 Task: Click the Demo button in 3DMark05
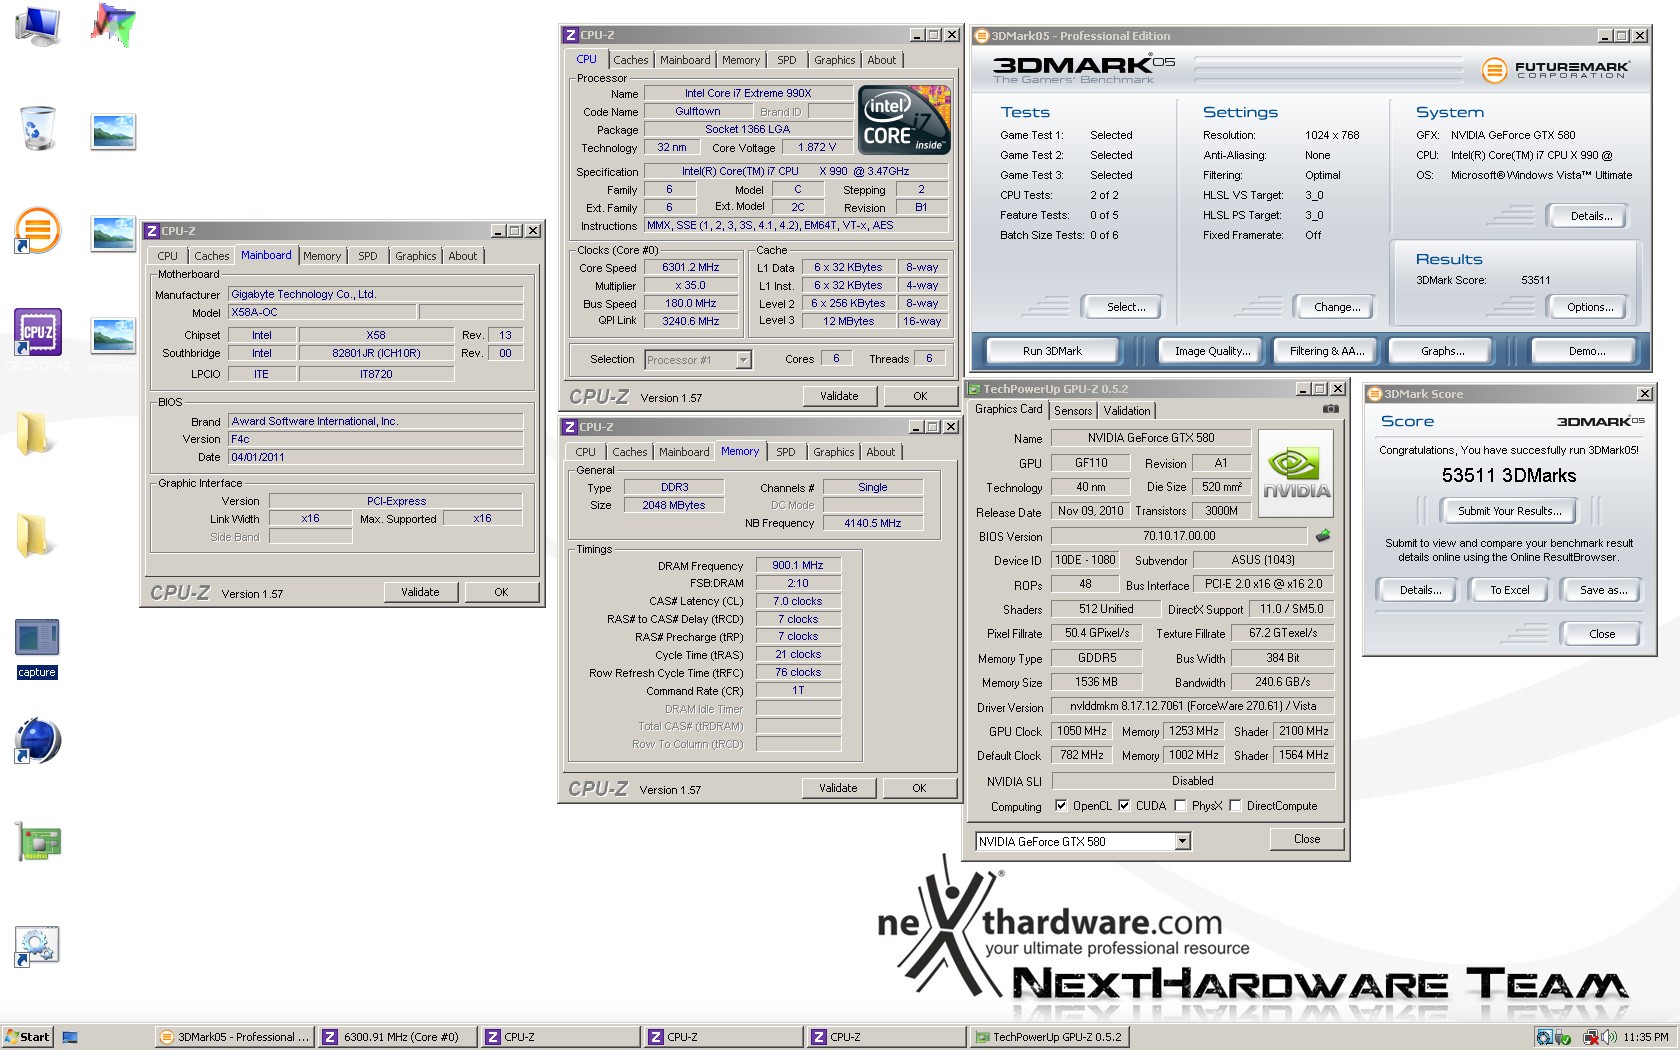pos(1586,351)
